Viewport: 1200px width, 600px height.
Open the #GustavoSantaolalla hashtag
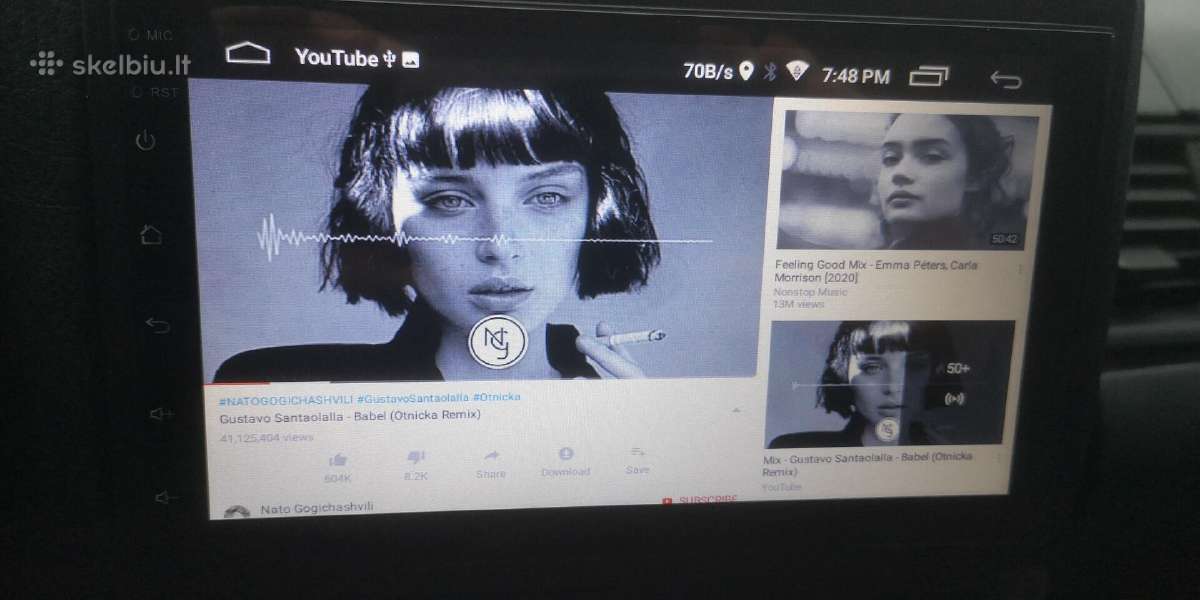click(412, 398)
